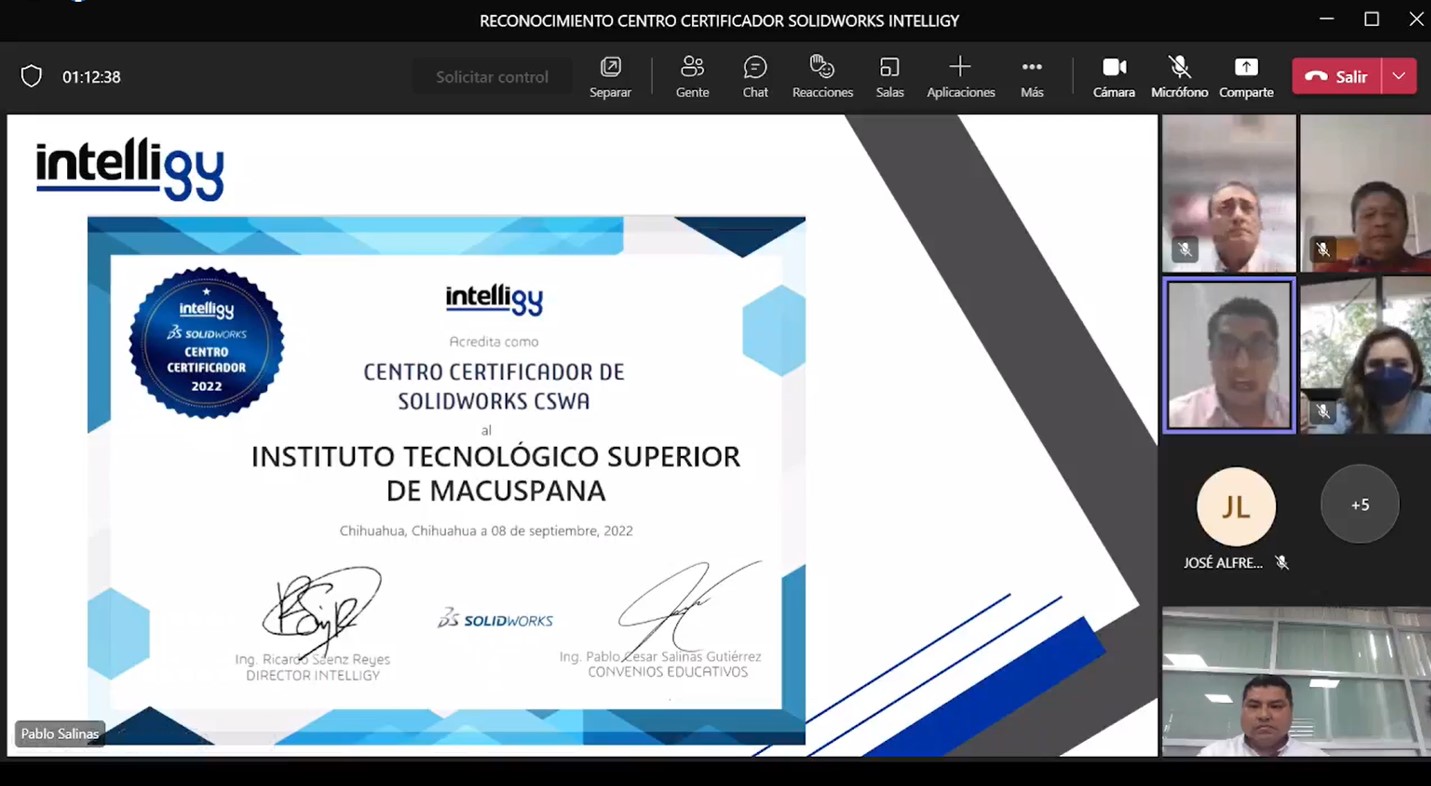Select the highlighted speaker video with glasses
1431x786 pixels.
(x=1229, y=356)
